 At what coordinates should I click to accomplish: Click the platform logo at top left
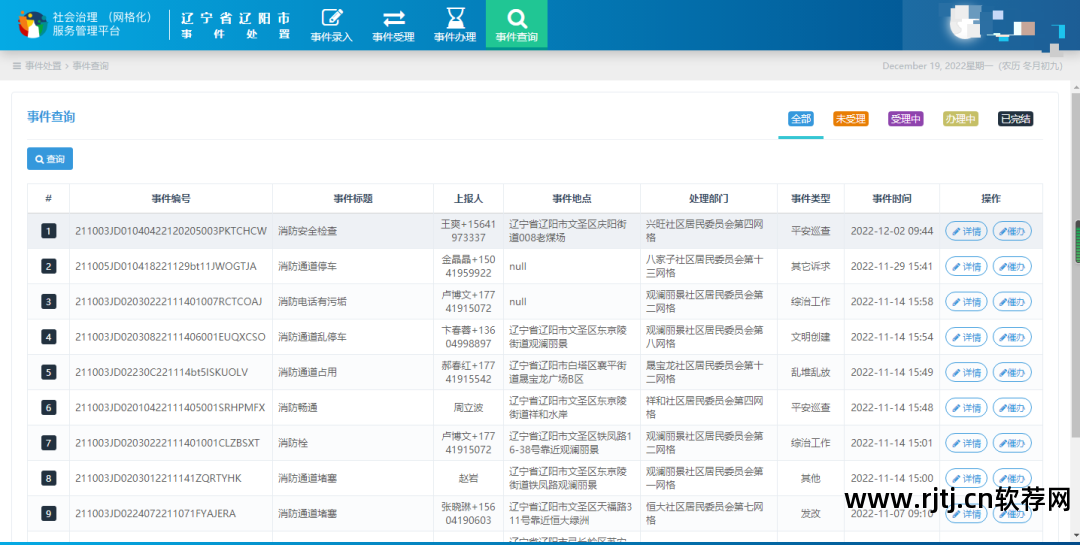(32, 24)
